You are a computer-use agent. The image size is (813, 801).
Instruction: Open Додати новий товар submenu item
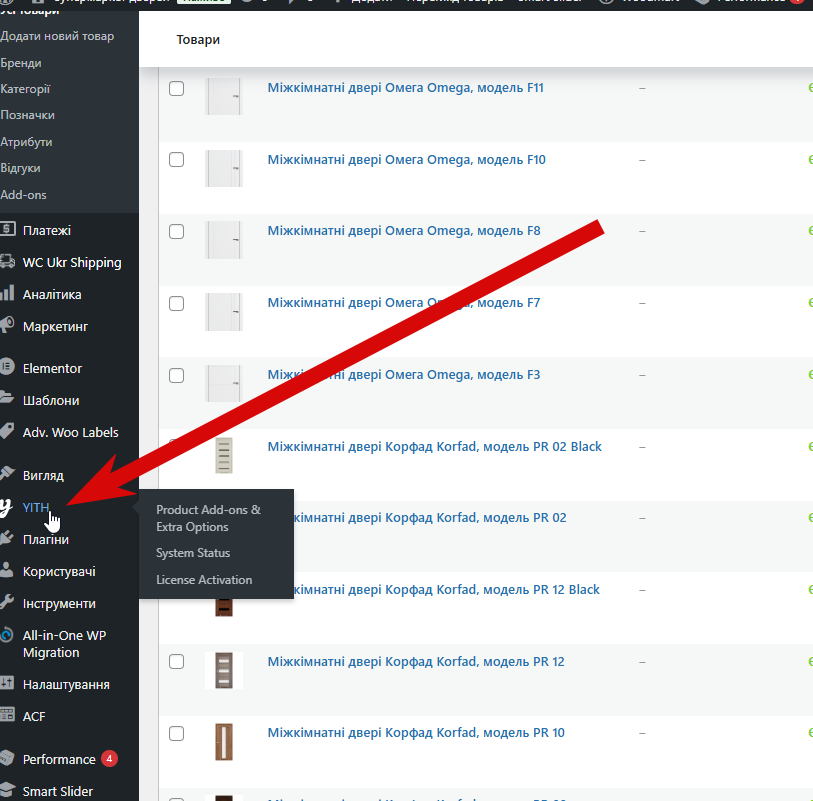point(57,36)
